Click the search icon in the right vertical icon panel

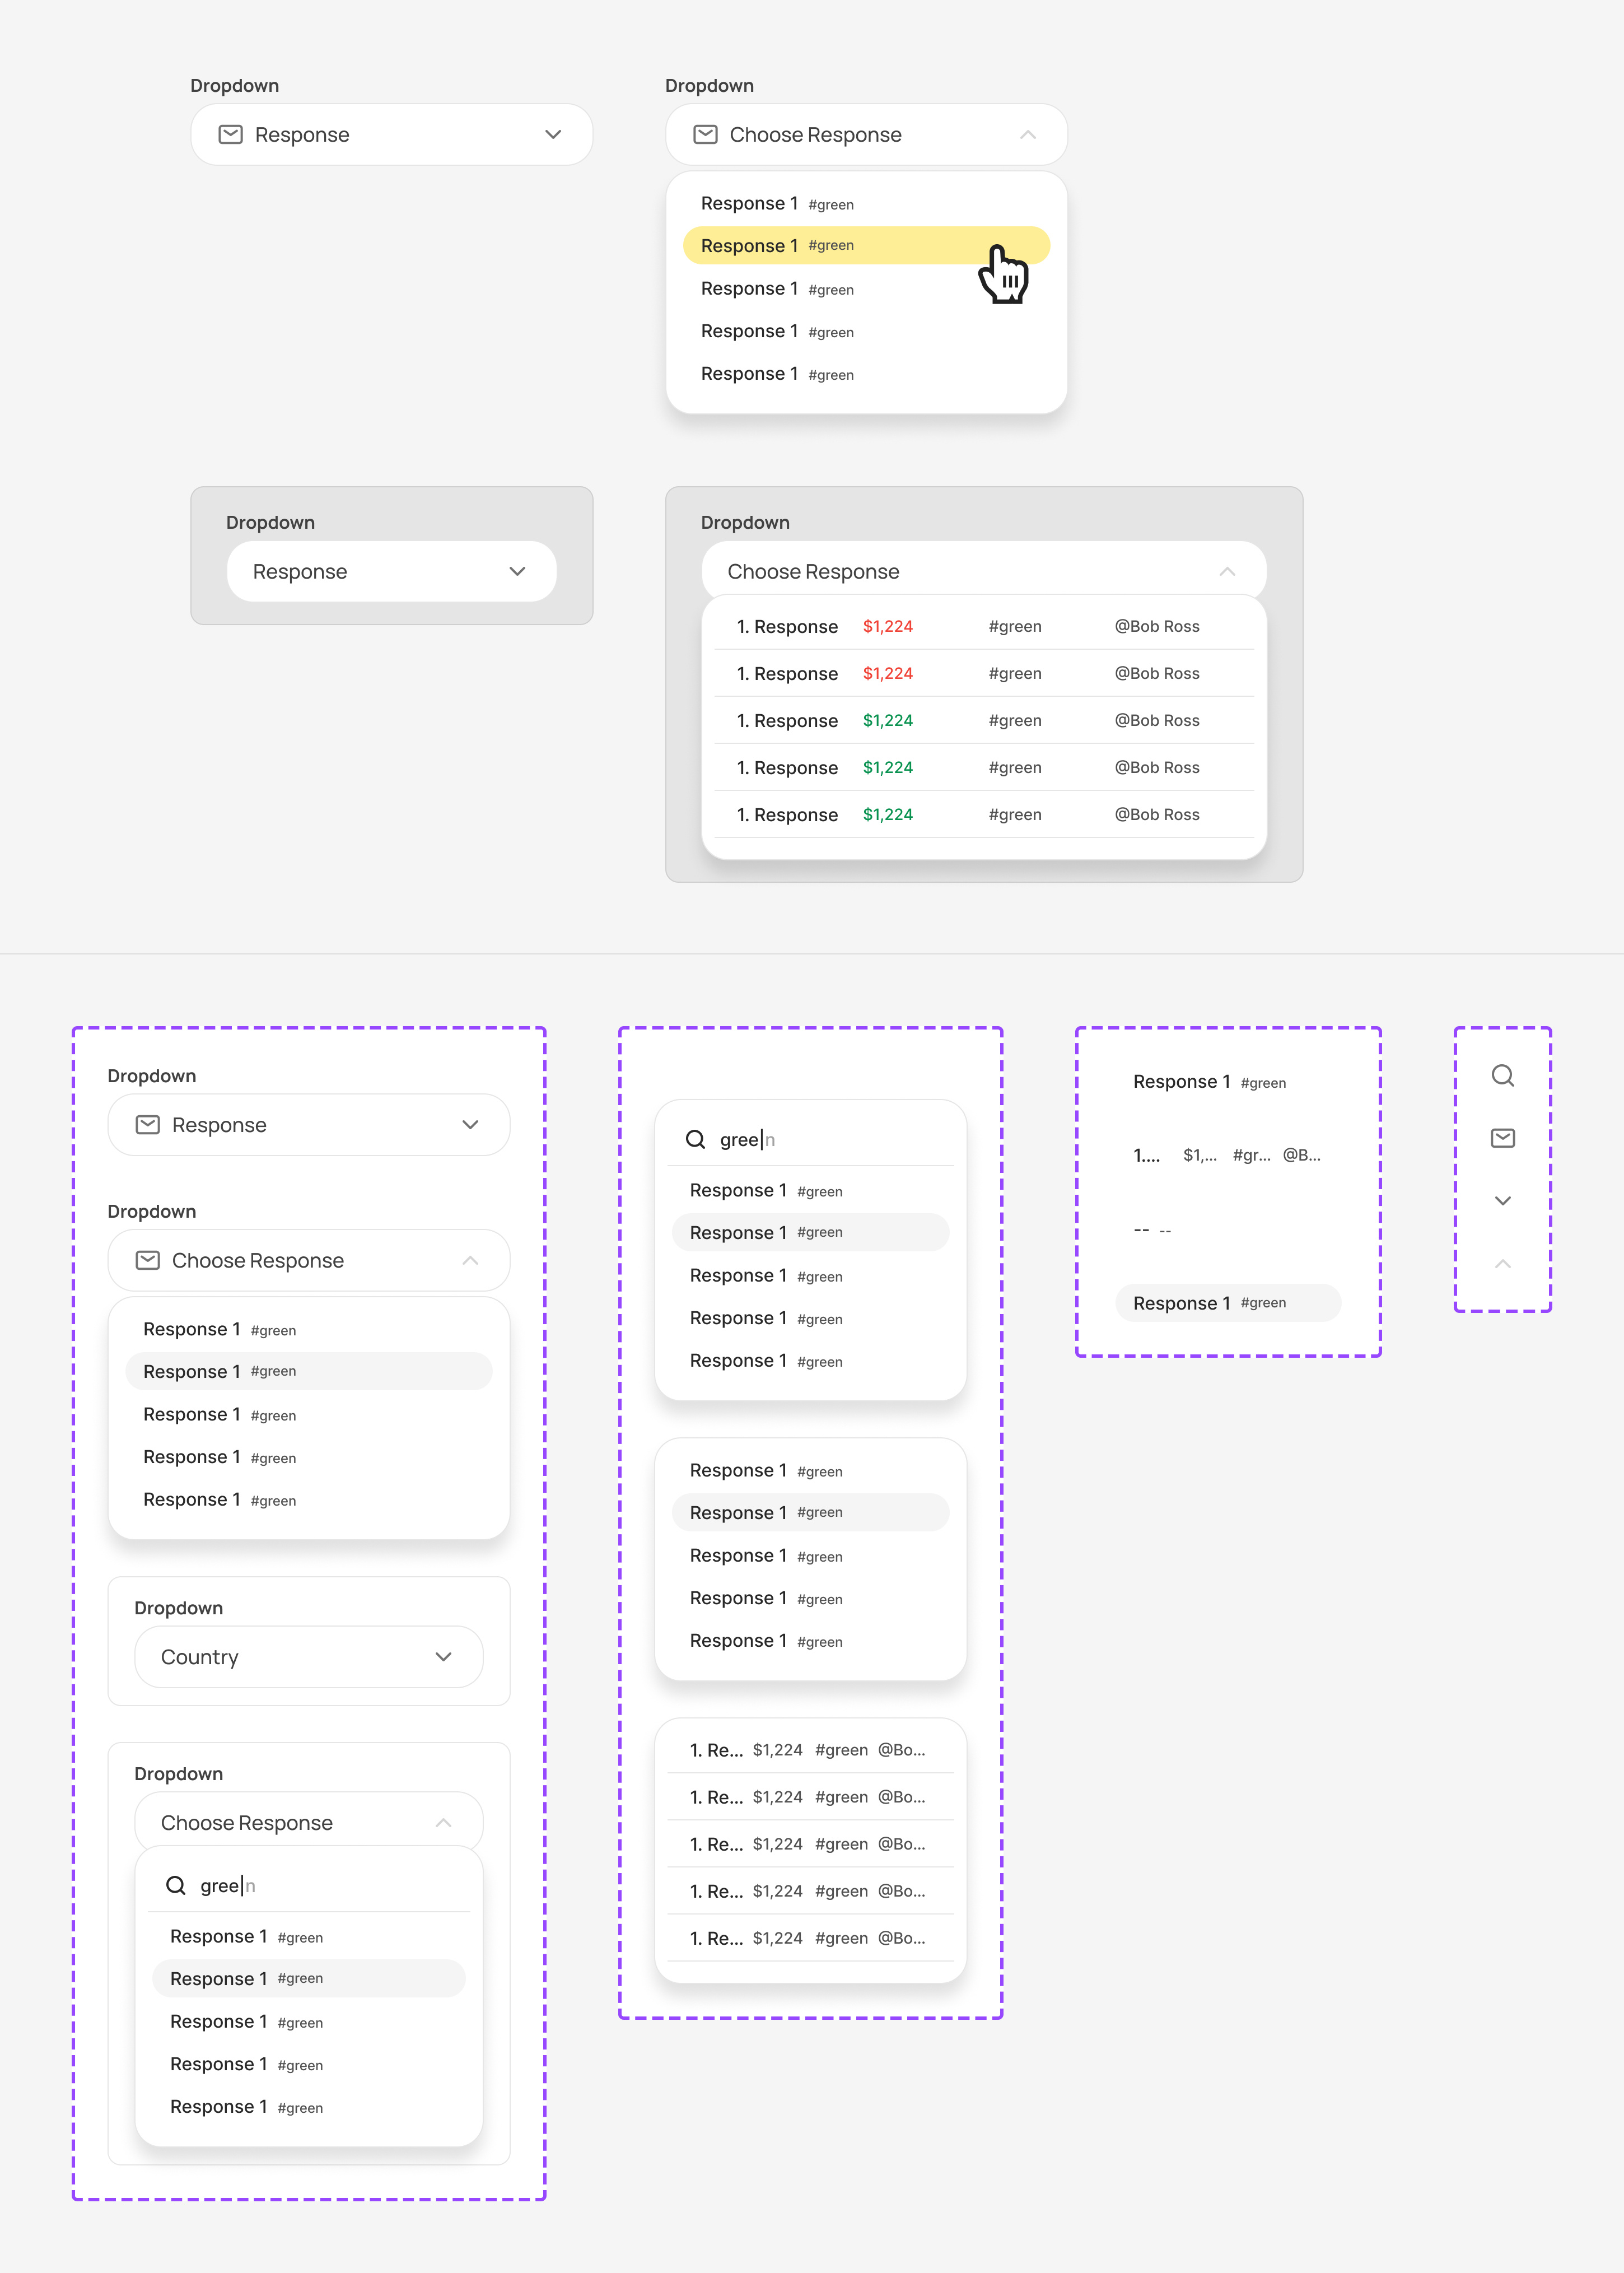point(1504,1076)
